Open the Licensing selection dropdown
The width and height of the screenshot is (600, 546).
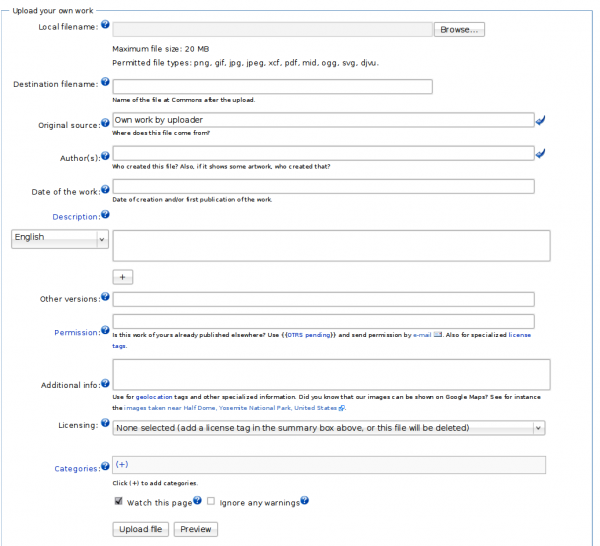coord(329,428)
